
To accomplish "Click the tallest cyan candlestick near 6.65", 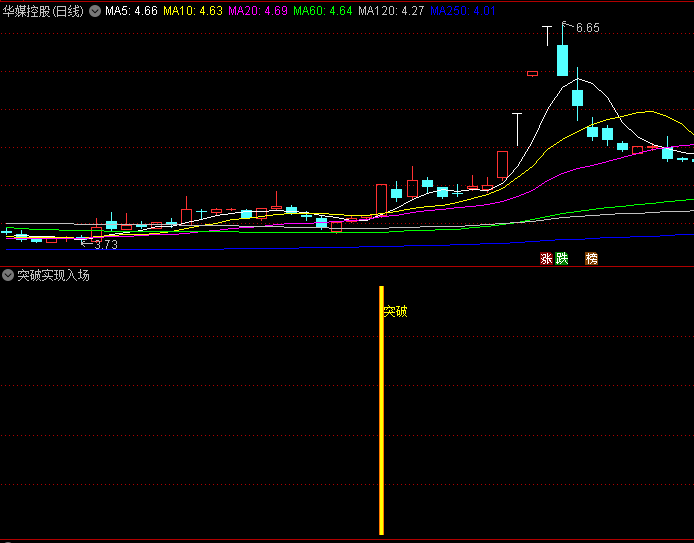I will pos(563,59).
